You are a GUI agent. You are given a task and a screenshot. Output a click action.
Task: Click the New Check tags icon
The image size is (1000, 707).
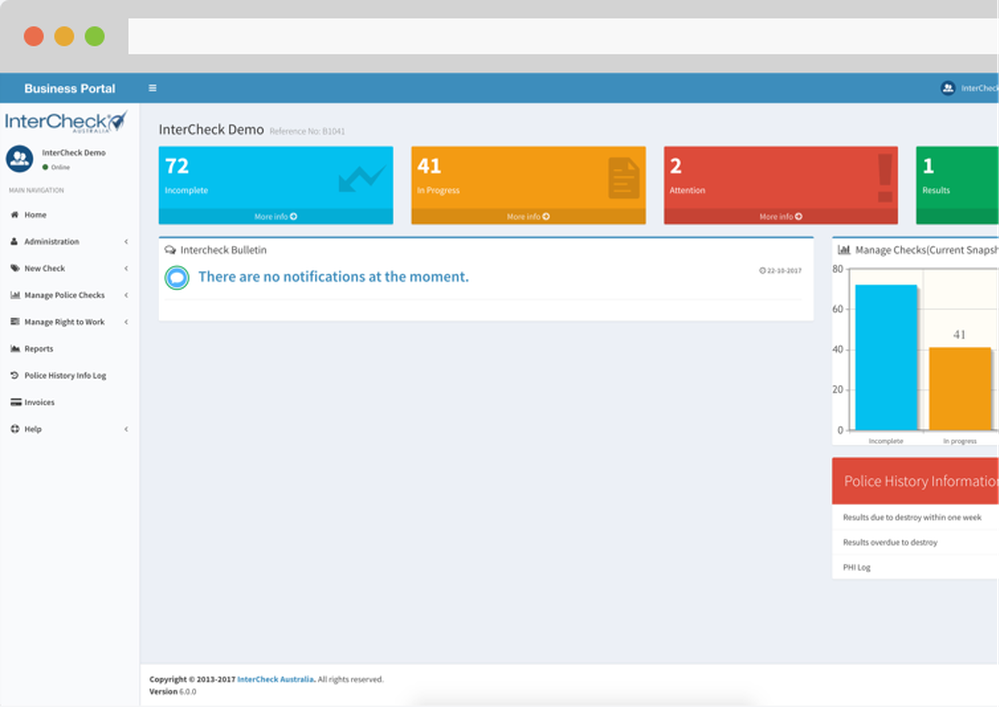[15, 268]
